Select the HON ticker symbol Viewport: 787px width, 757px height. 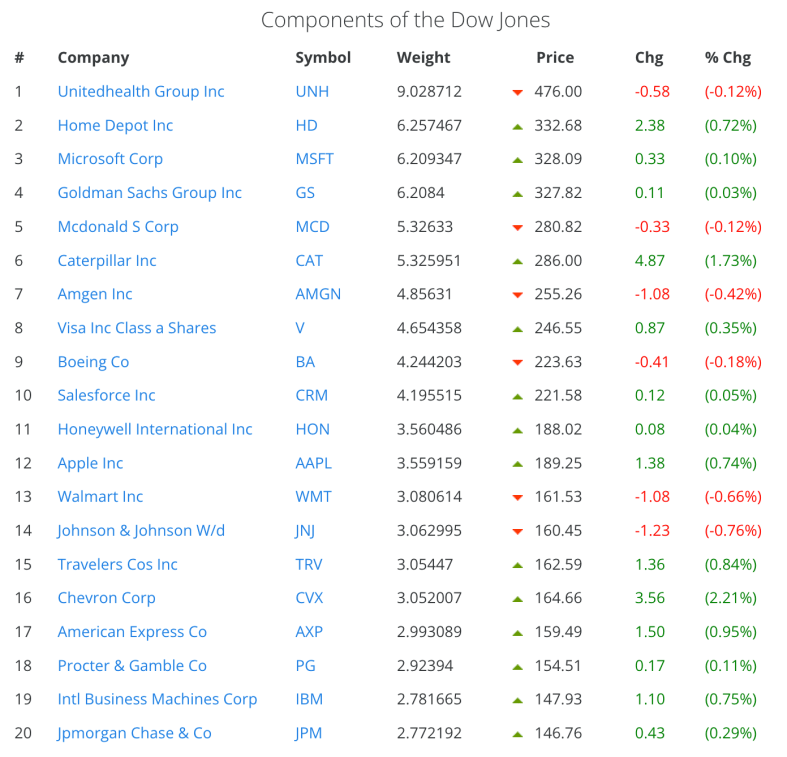click(313, 429)
